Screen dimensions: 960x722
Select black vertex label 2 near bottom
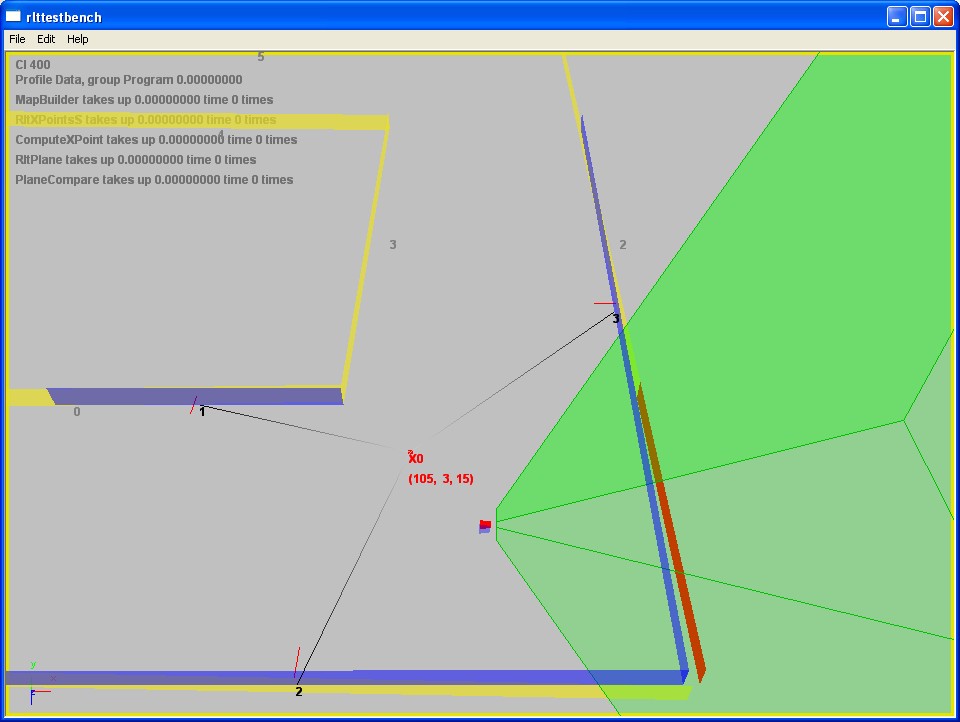pos(298,691)
